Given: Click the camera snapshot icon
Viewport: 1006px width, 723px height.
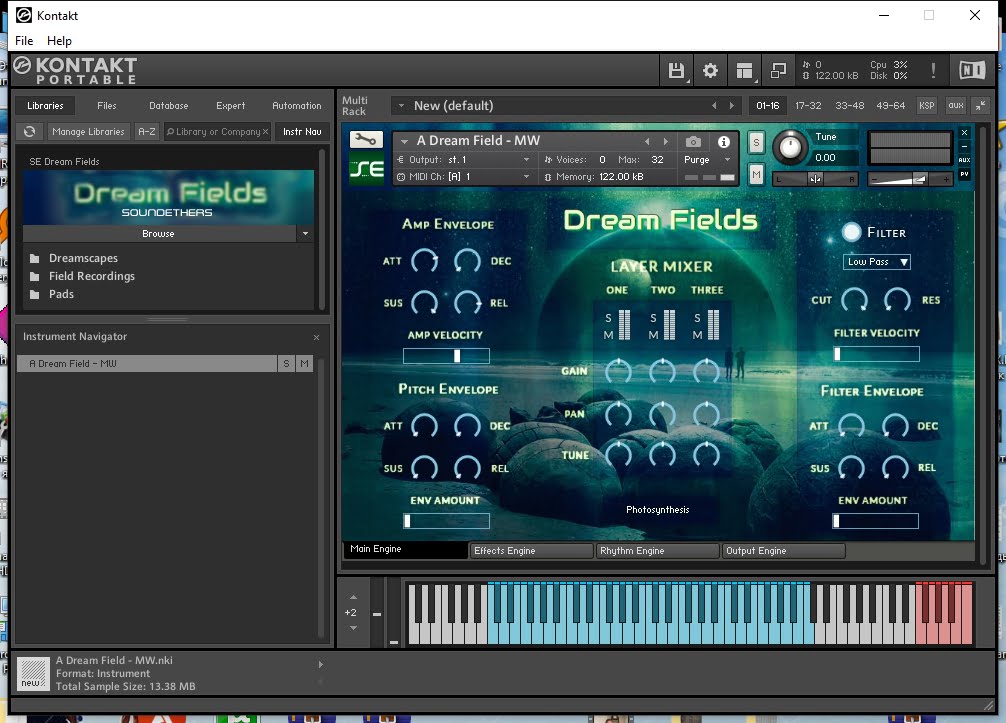Looking at the screenshot, I should 693,142.
